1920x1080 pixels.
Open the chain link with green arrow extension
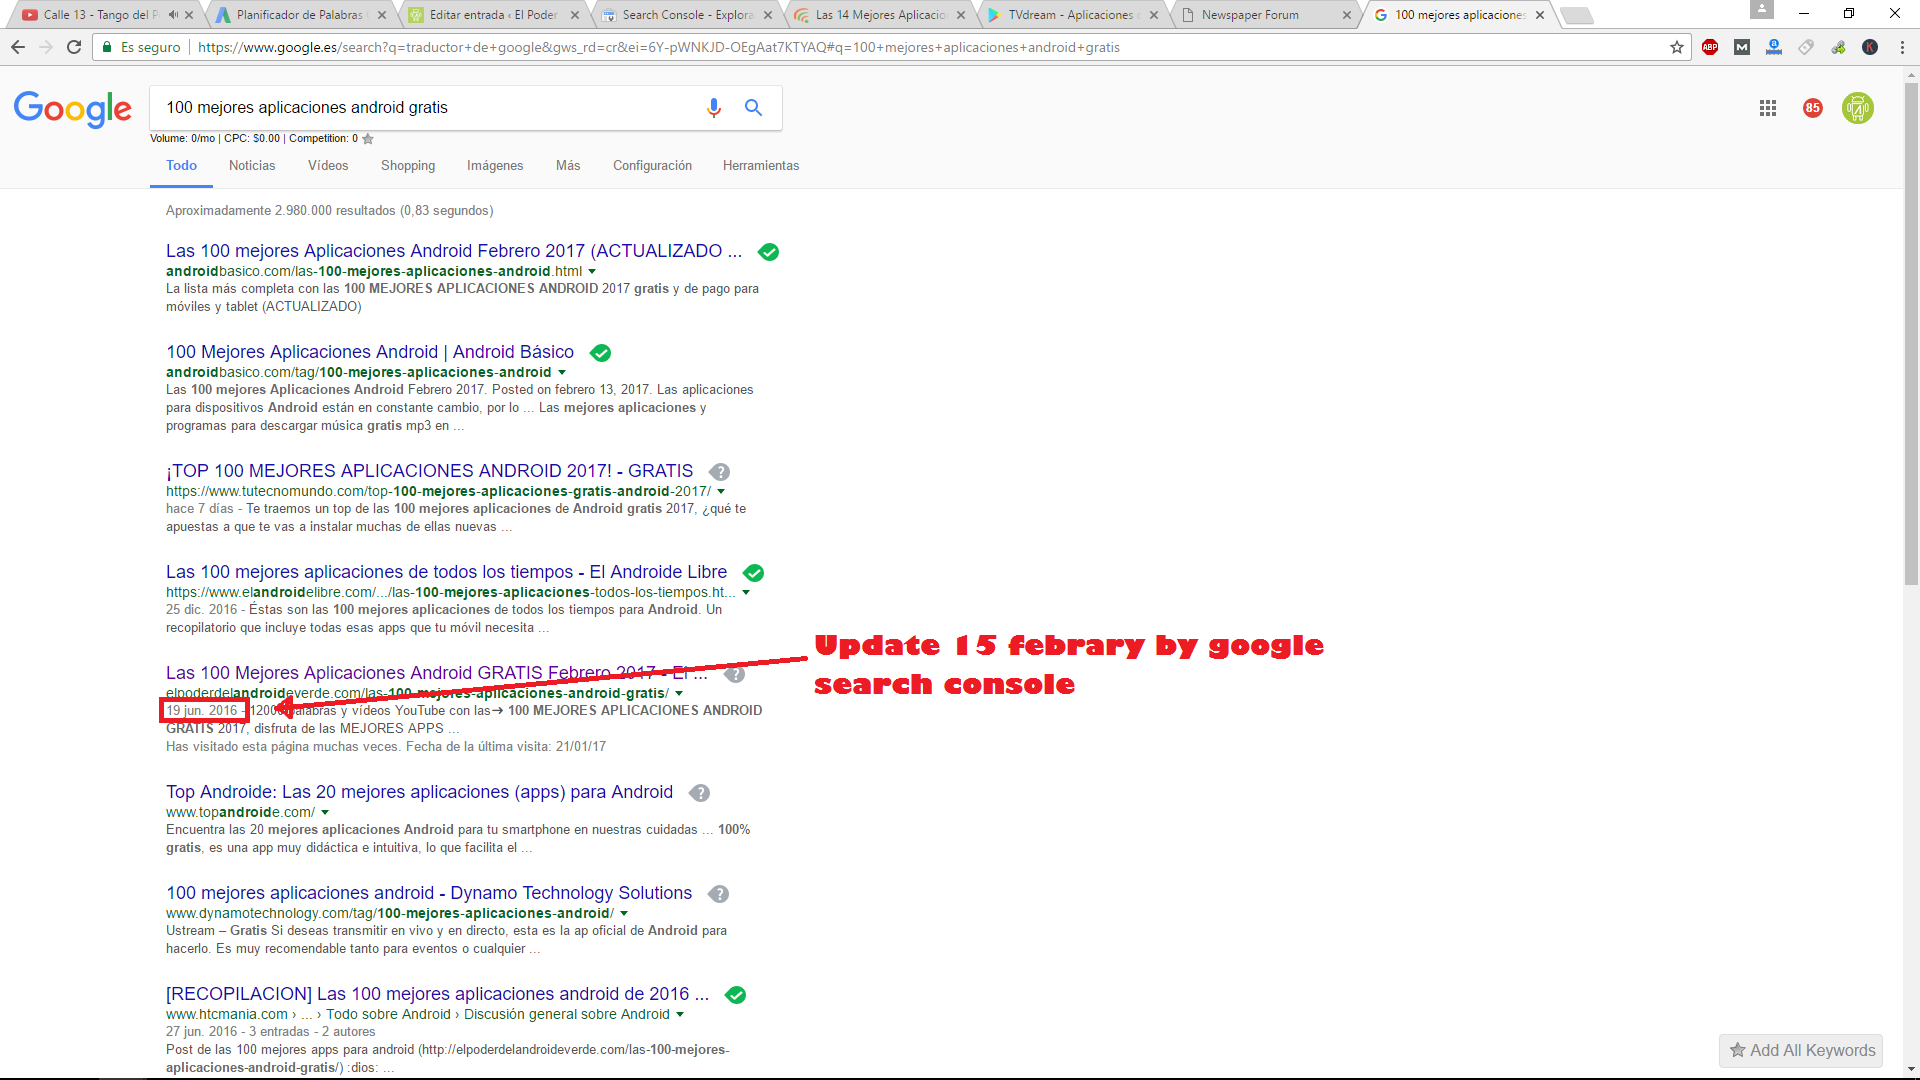pyautogui.click(x=1838, y=47)
